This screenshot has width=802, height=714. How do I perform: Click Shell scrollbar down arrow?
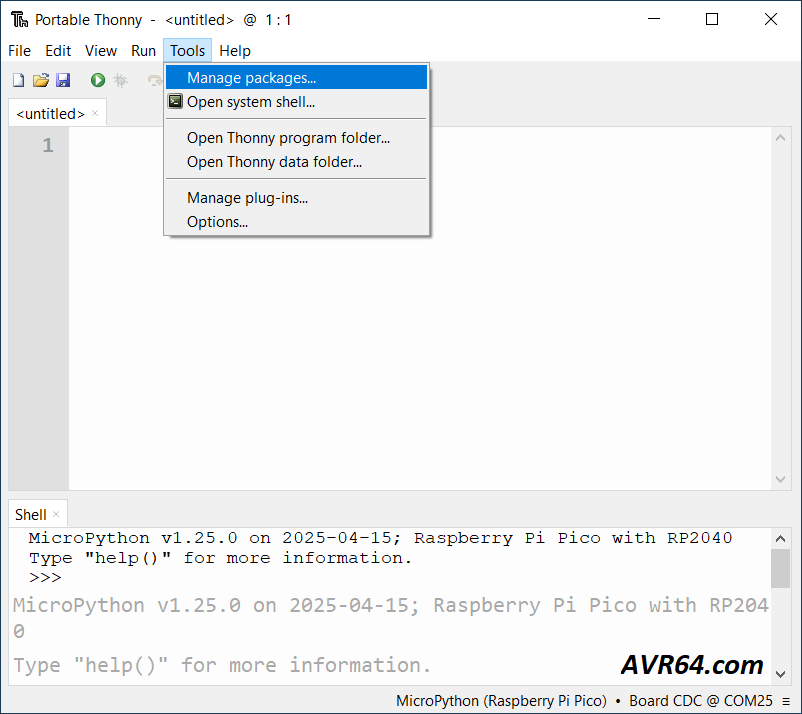click(x=781, y=674)
